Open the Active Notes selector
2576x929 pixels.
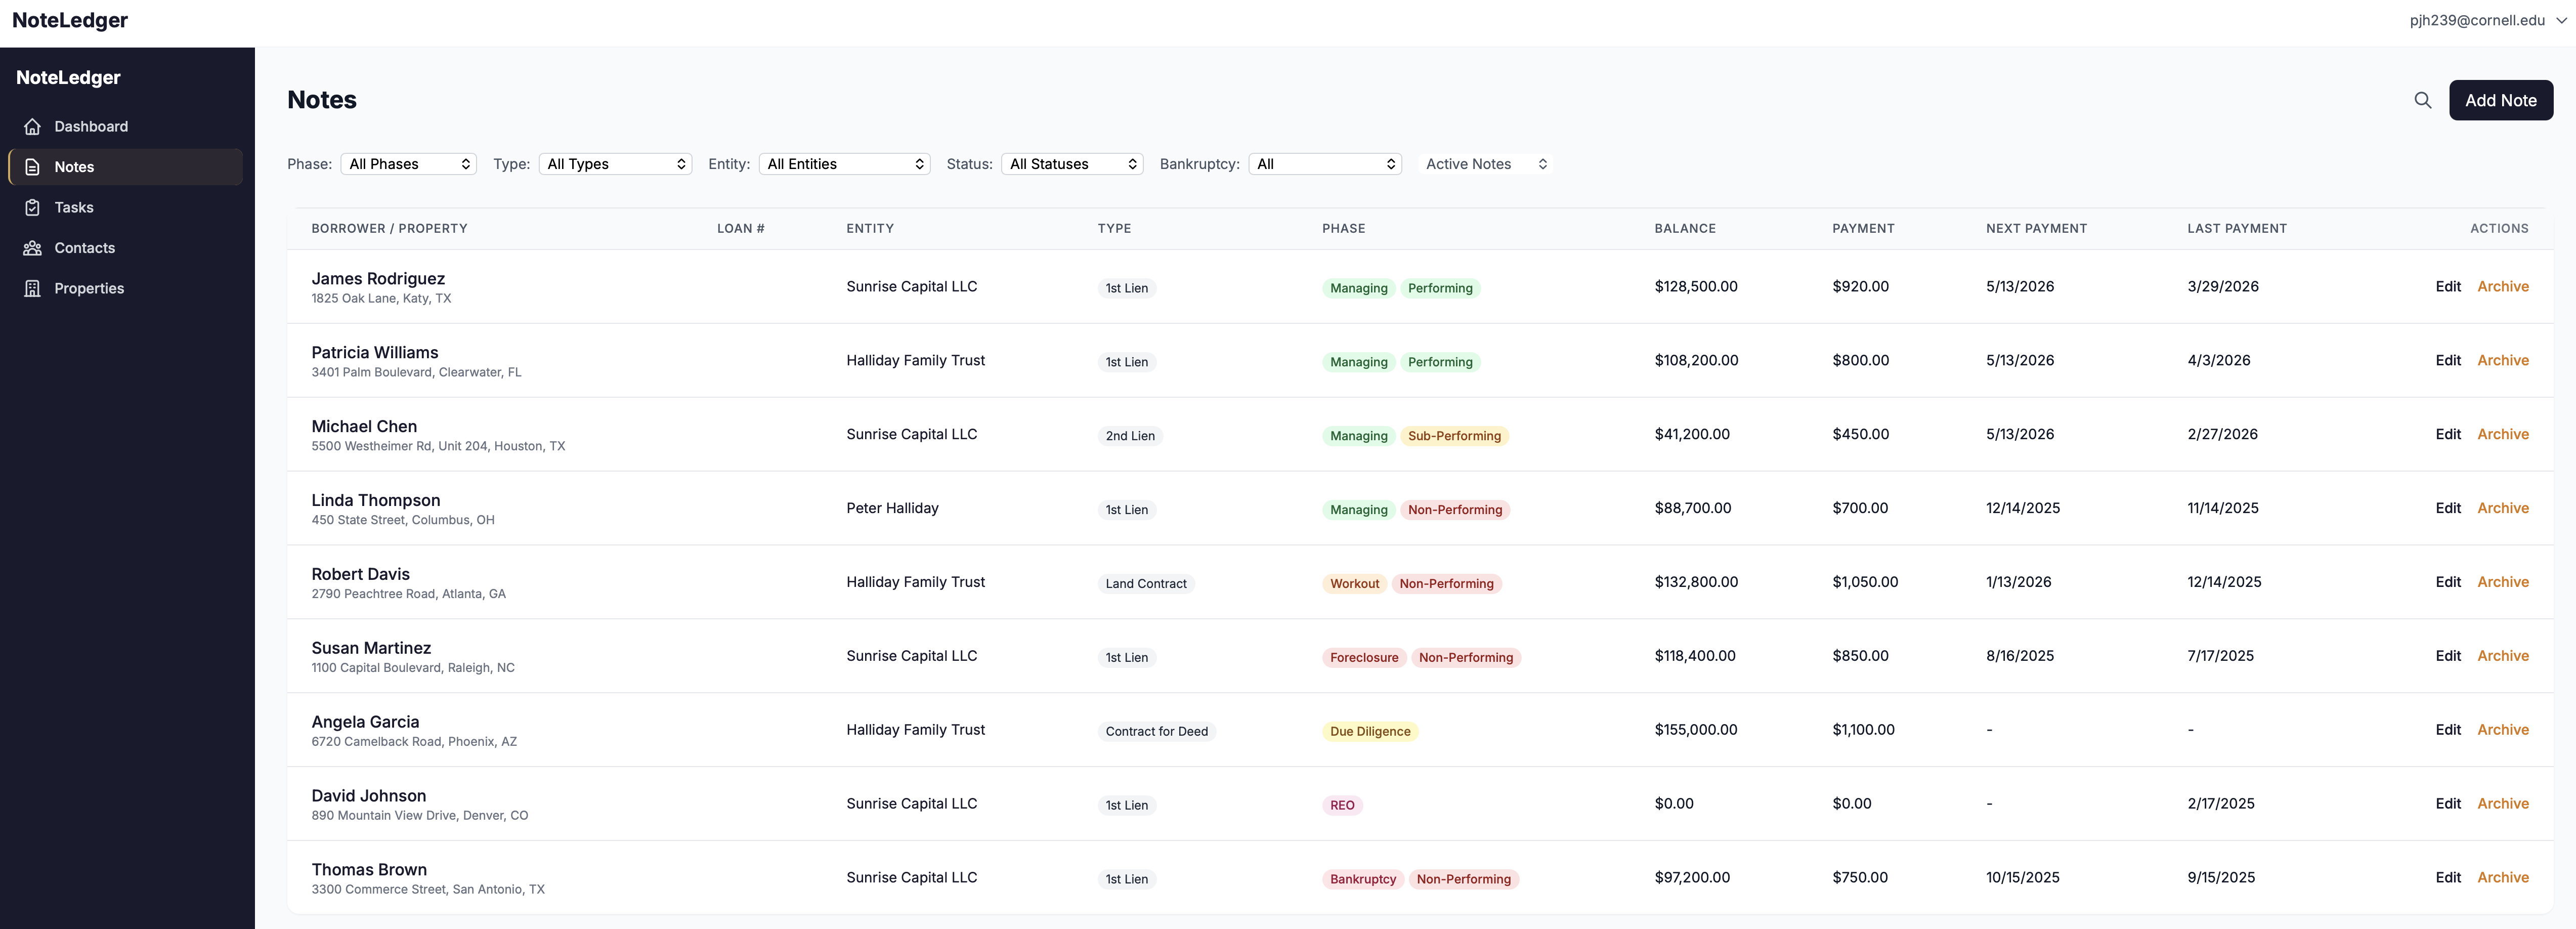[1485, 164]
